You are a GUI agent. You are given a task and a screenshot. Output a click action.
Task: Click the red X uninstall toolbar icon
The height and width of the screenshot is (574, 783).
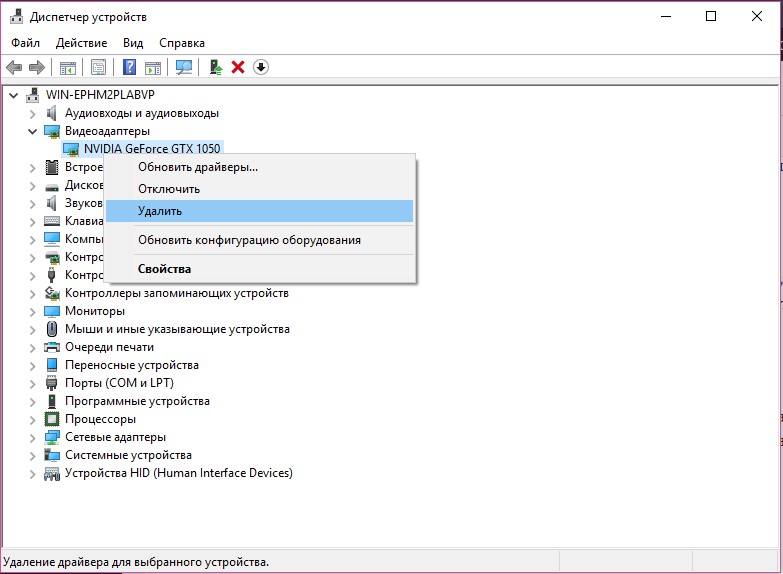tap(238, 67)
